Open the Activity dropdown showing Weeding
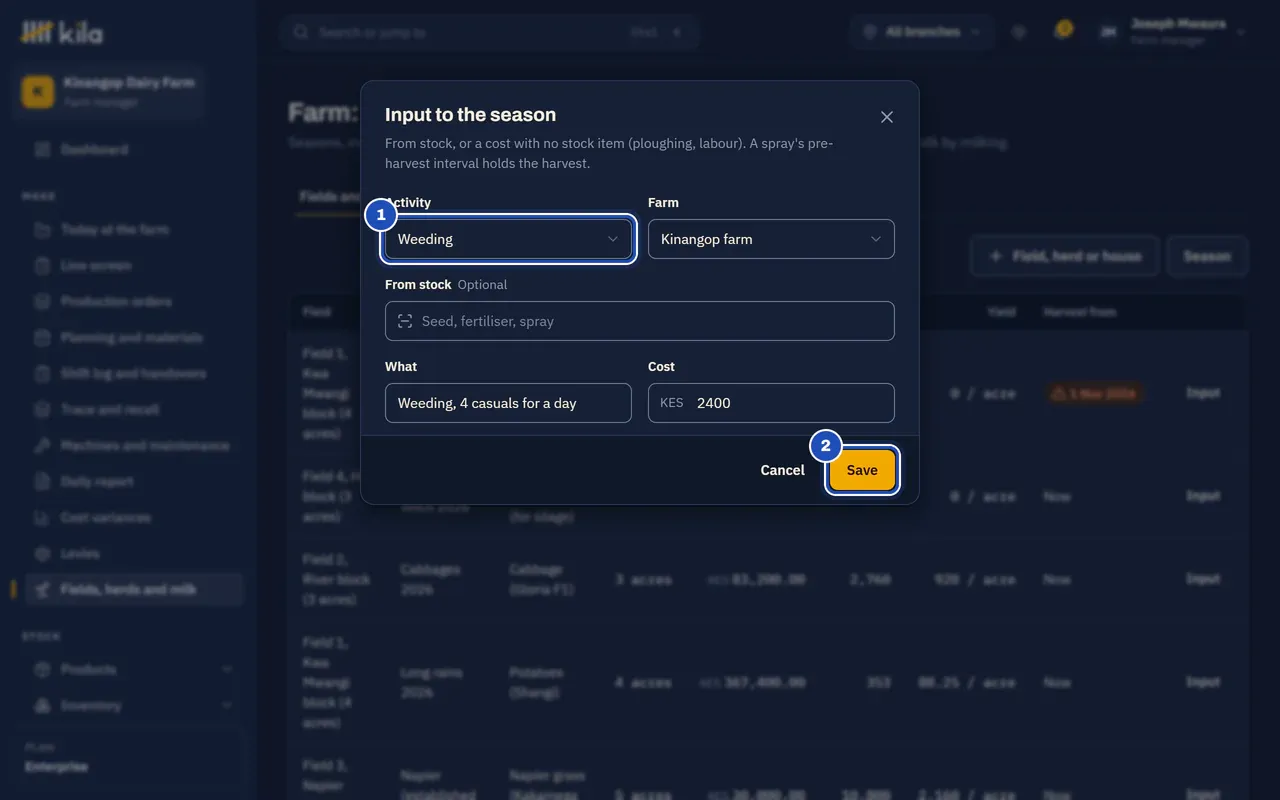 tap(508, 239)
